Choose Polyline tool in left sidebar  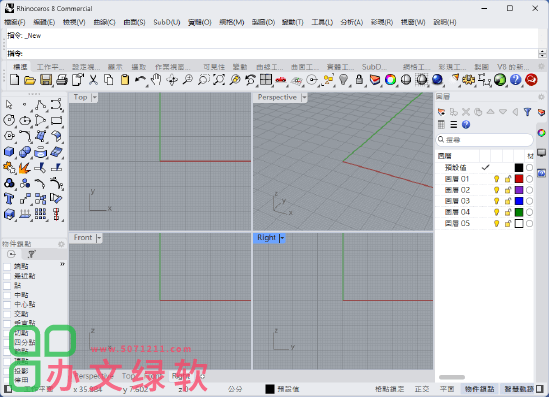pos(40,105)
